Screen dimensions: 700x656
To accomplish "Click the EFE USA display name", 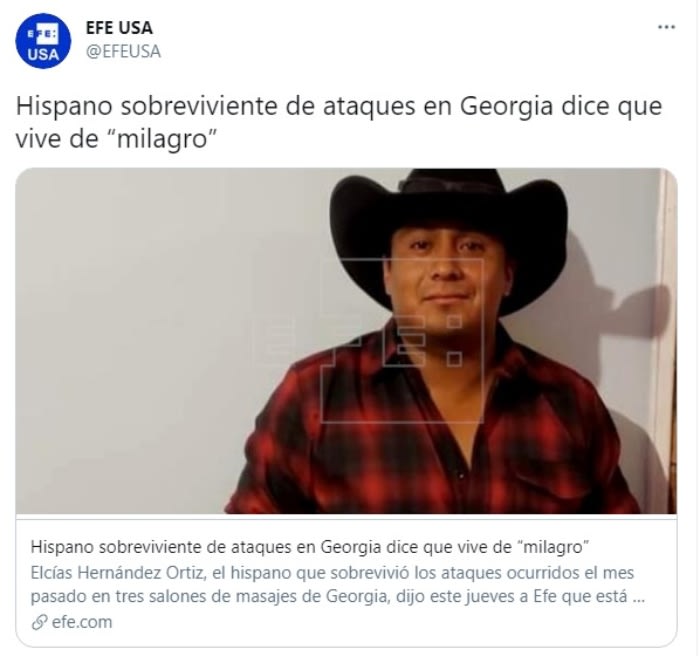I will (x=119, y=28).
